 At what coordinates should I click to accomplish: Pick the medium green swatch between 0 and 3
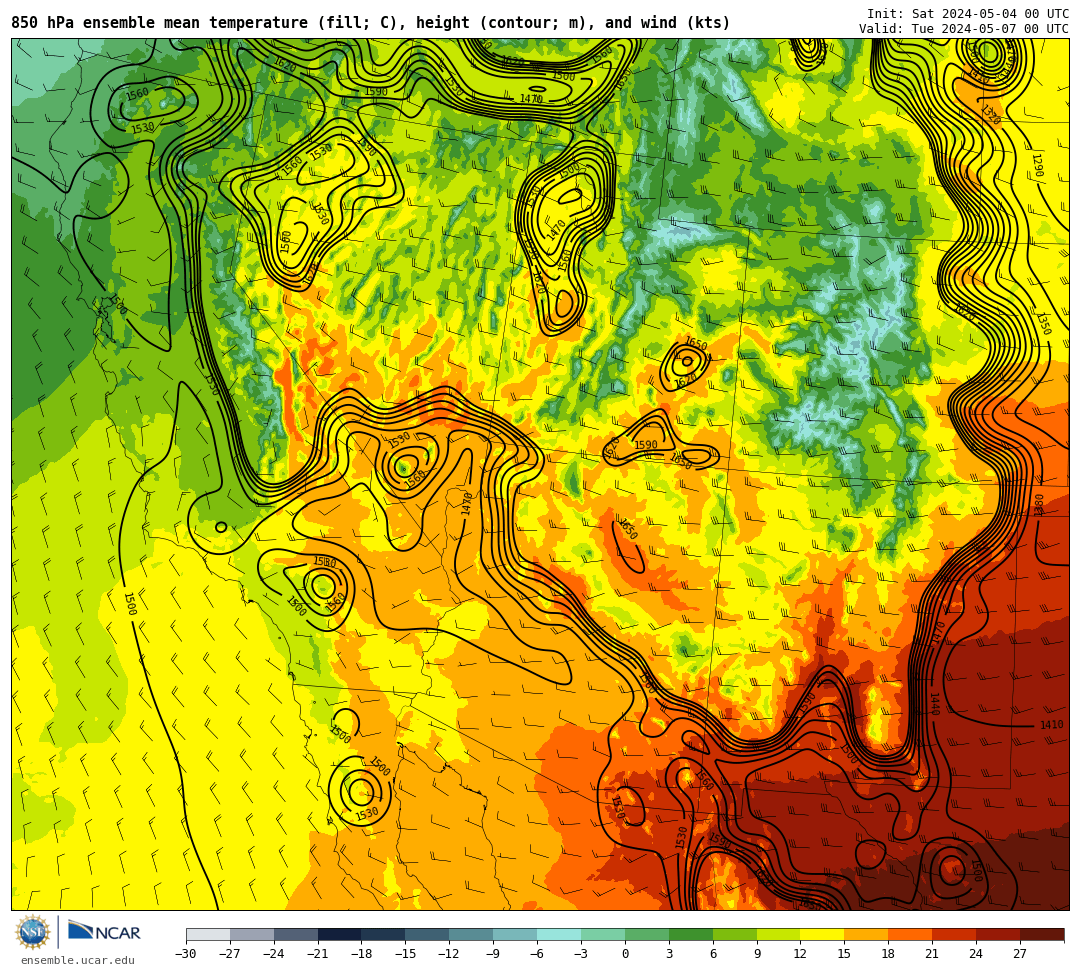click(x=647, y=934)
